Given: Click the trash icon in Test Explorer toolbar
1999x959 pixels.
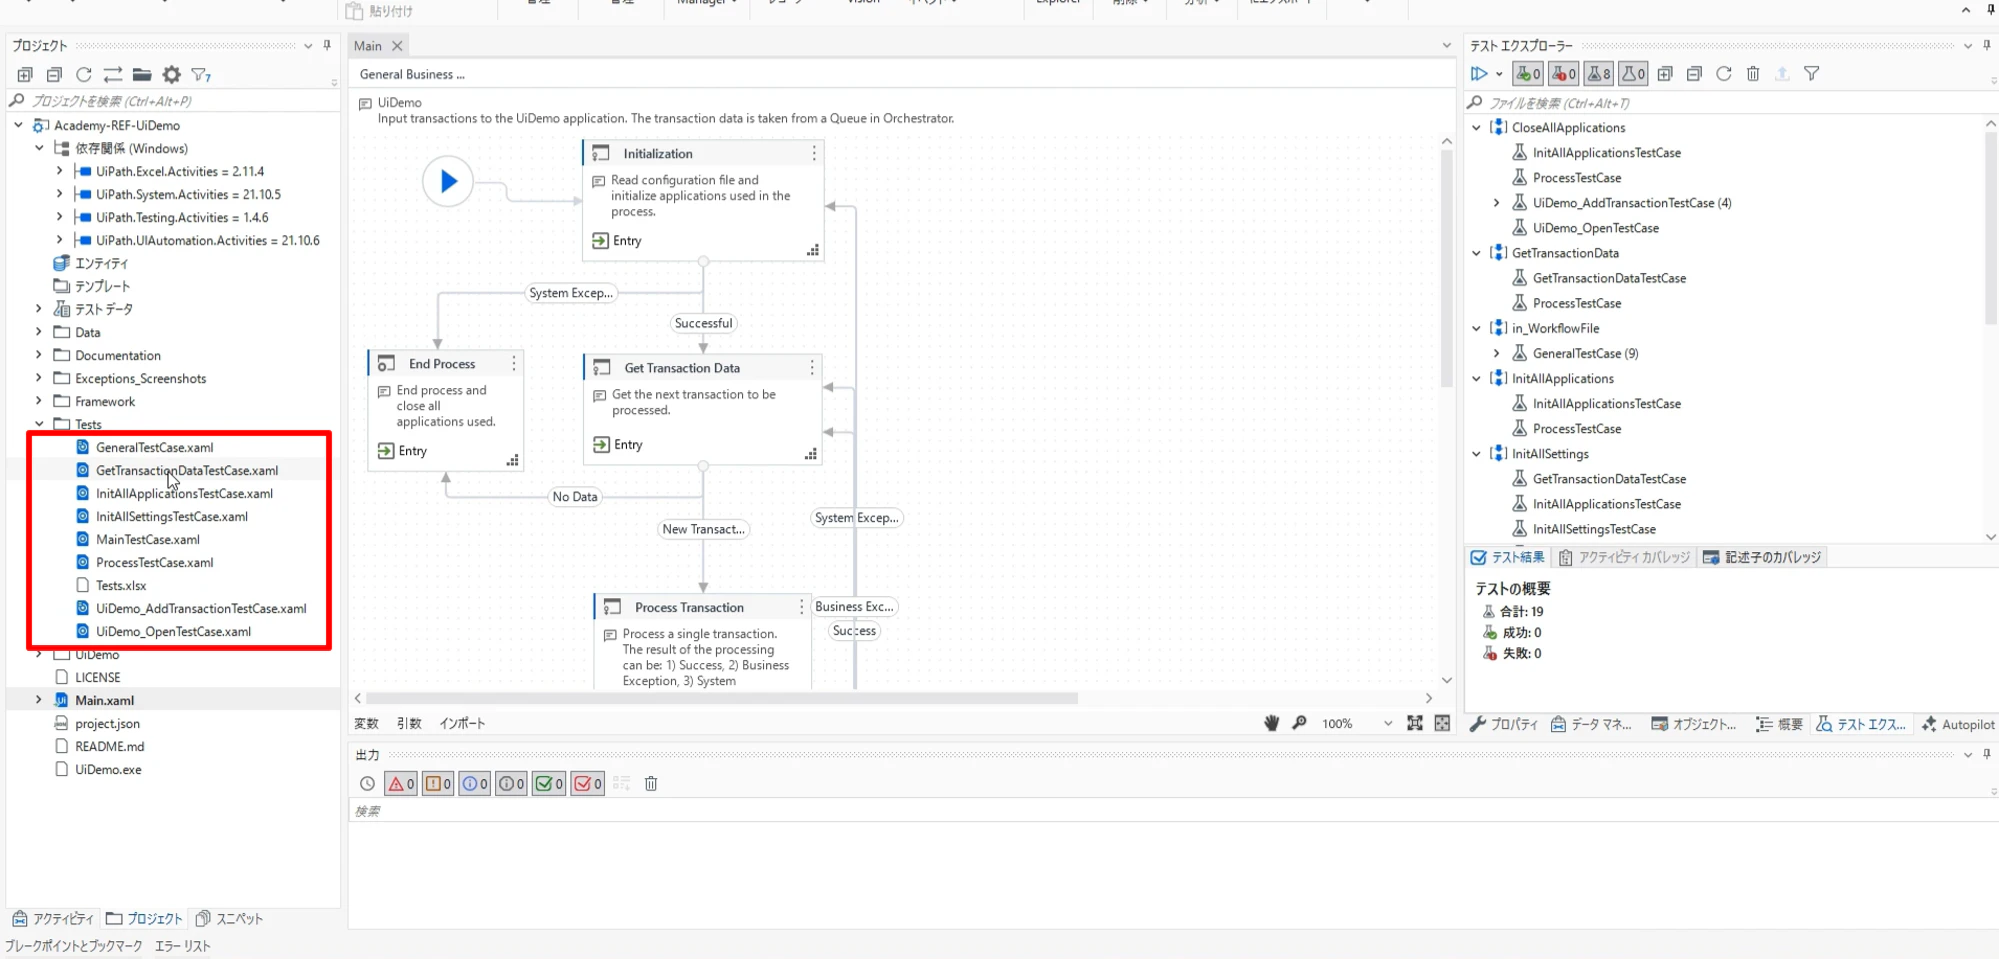Looking at the screenshot, I should click(x=1753, y=74).
